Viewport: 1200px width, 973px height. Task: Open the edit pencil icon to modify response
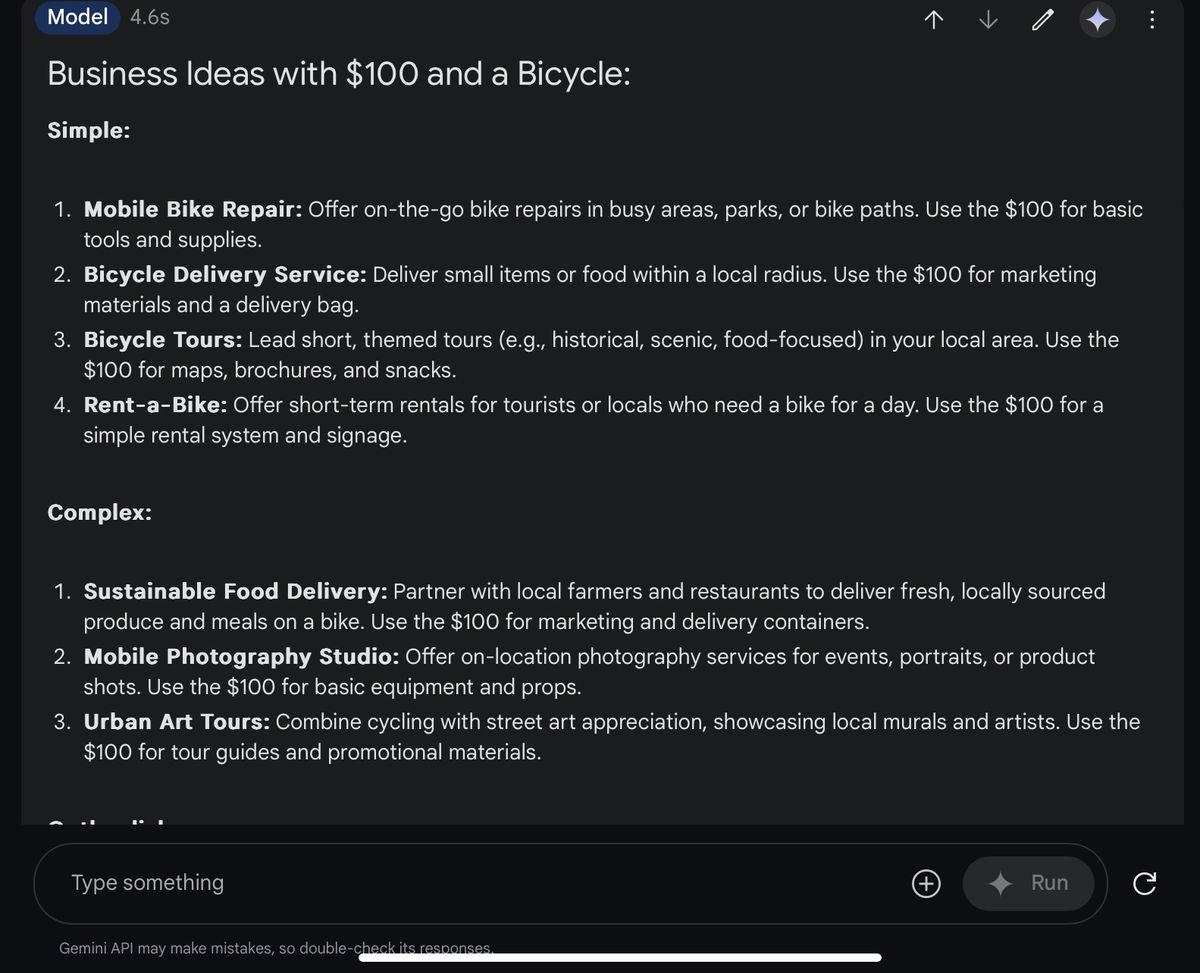[x=1042, y=19]
